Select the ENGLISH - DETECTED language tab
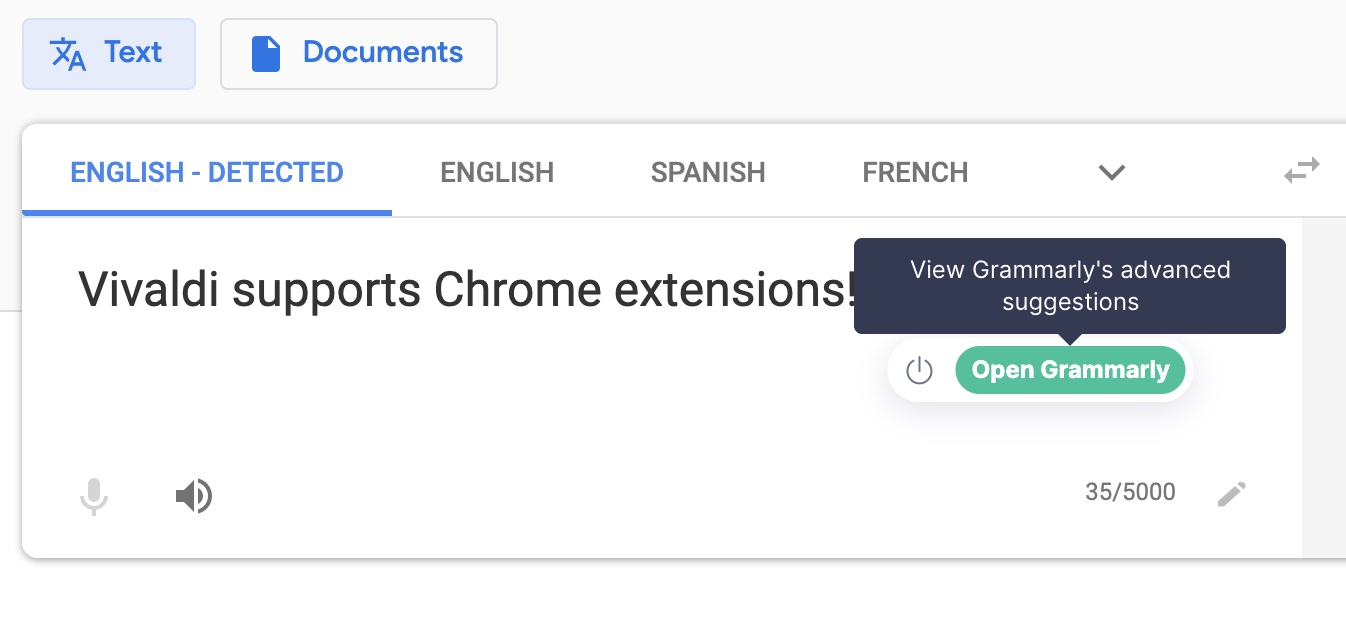 click(x=207, y=173)
